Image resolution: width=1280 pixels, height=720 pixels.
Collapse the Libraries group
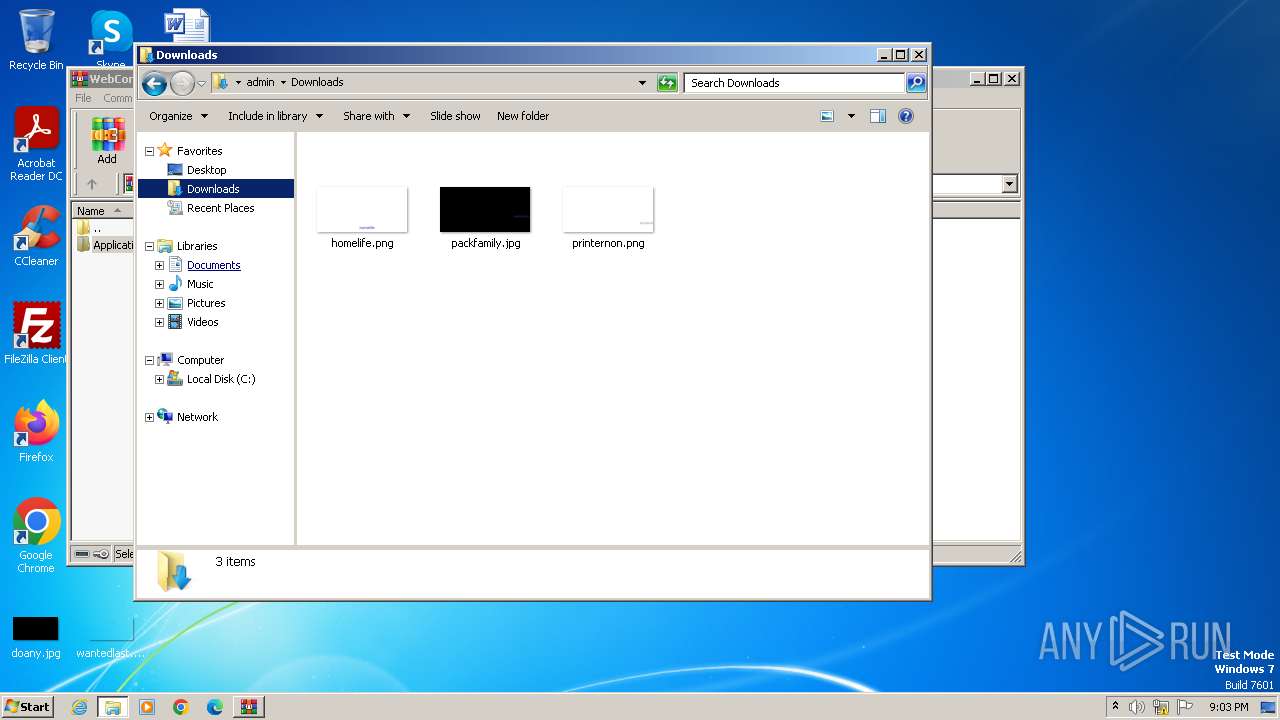pos(149,246)
